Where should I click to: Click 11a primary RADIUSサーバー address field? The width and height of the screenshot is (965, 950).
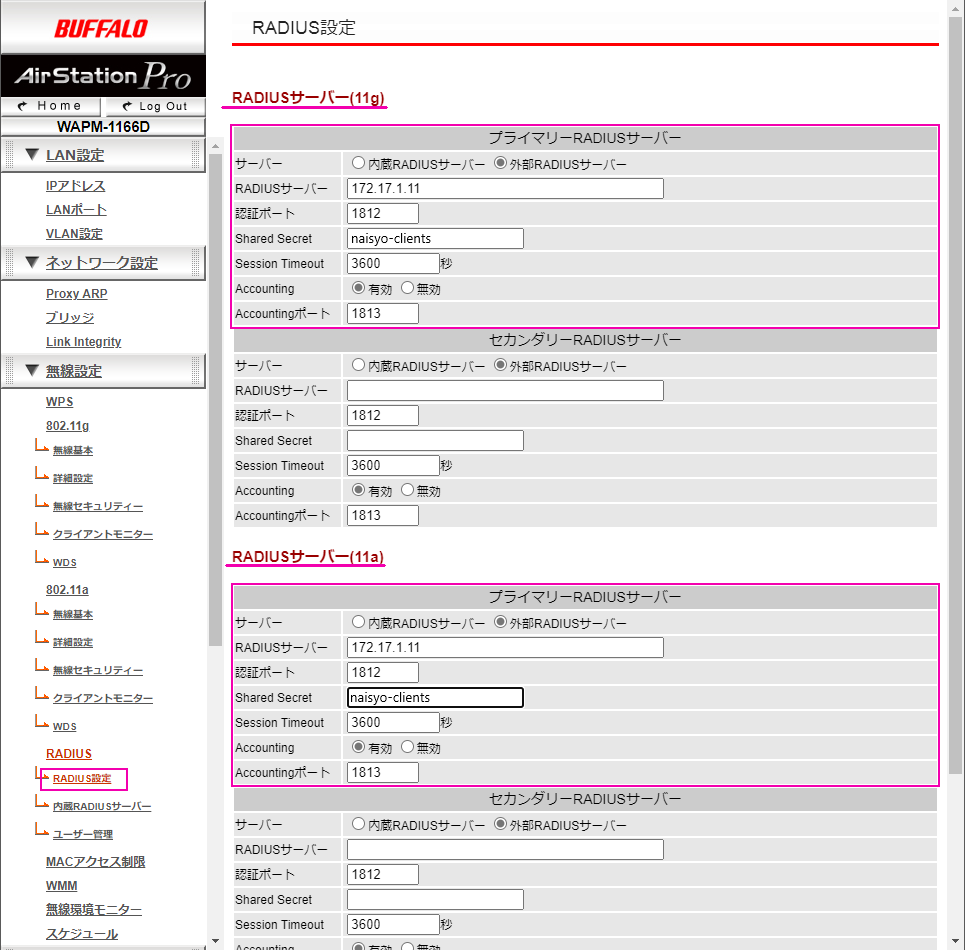tap(505, 647)
